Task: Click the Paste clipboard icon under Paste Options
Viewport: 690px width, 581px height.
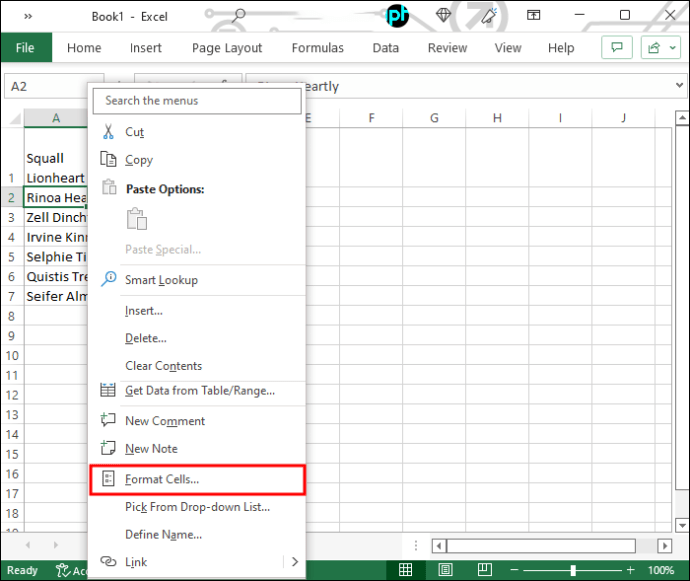Action: tap(137, 219)
